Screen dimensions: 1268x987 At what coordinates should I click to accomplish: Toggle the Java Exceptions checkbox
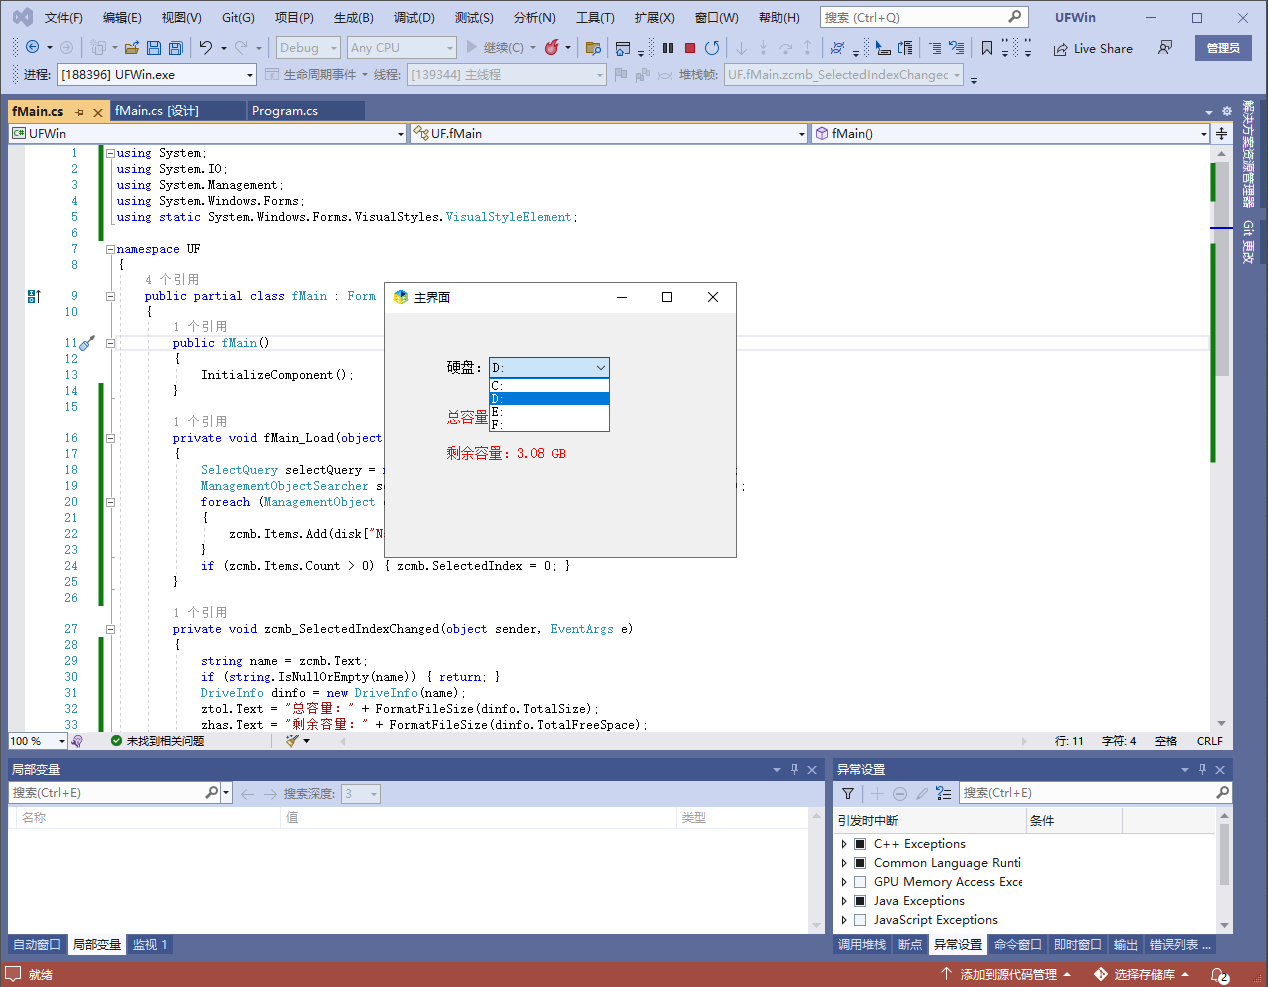[860, 901]
